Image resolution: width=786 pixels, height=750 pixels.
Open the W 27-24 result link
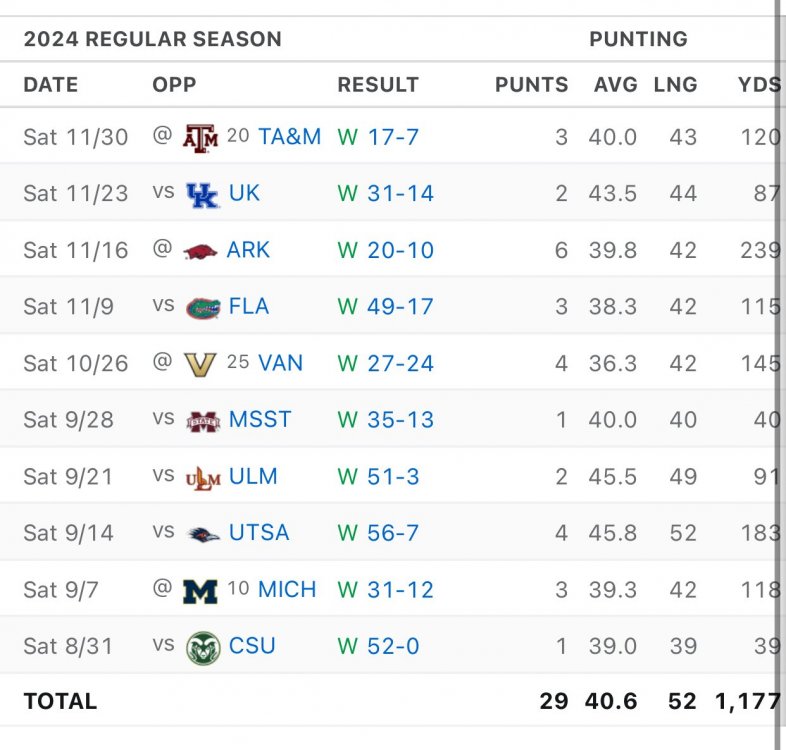click(385, 363)
